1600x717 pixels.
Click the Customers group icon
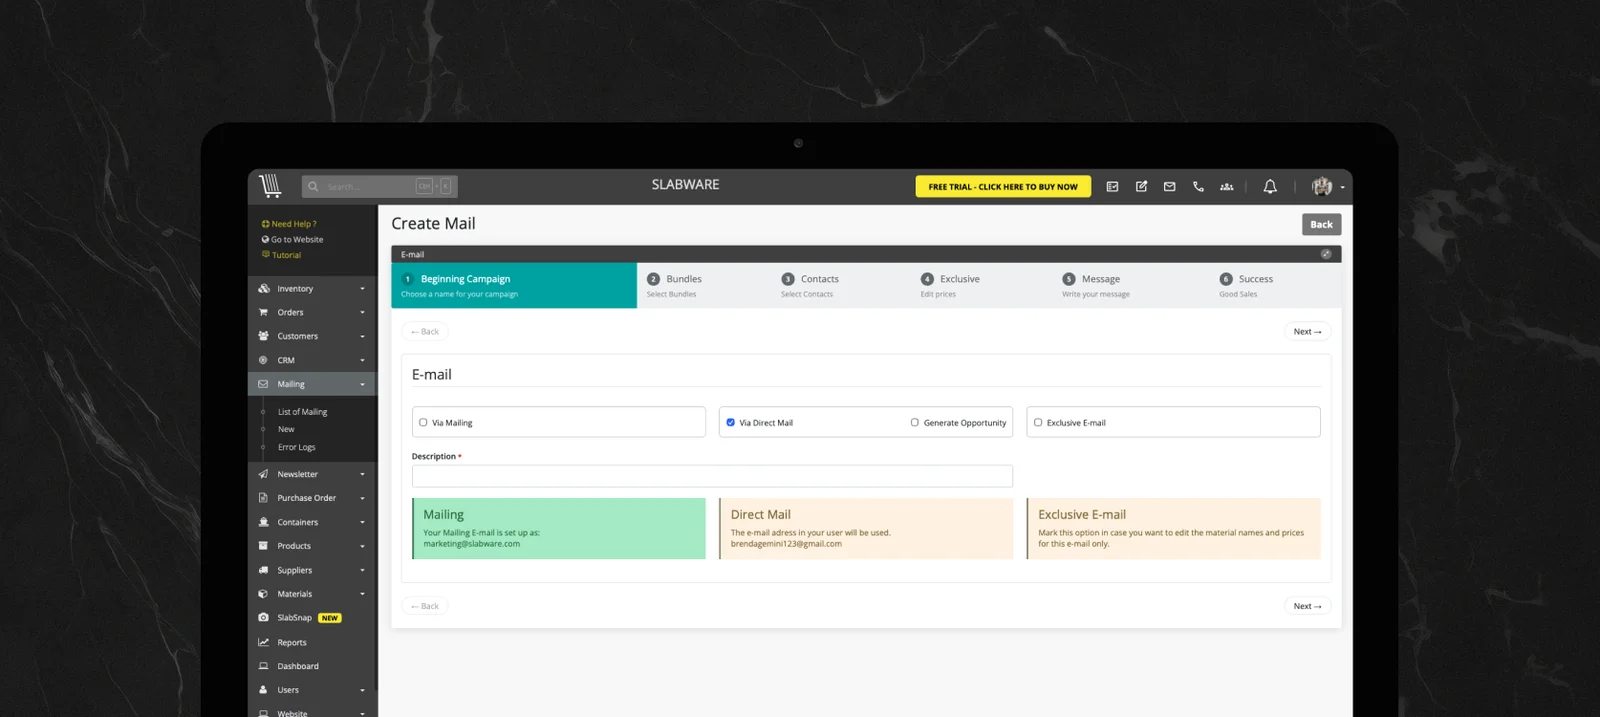(263, 336)
